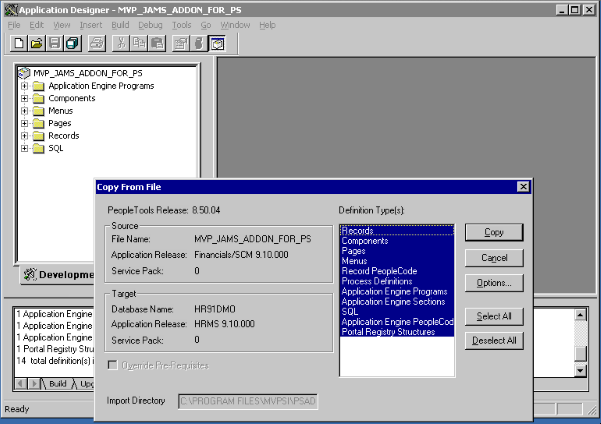Click the MVP_JAMS_ADDON_FOR_PS project root icon

coord(25,73)
